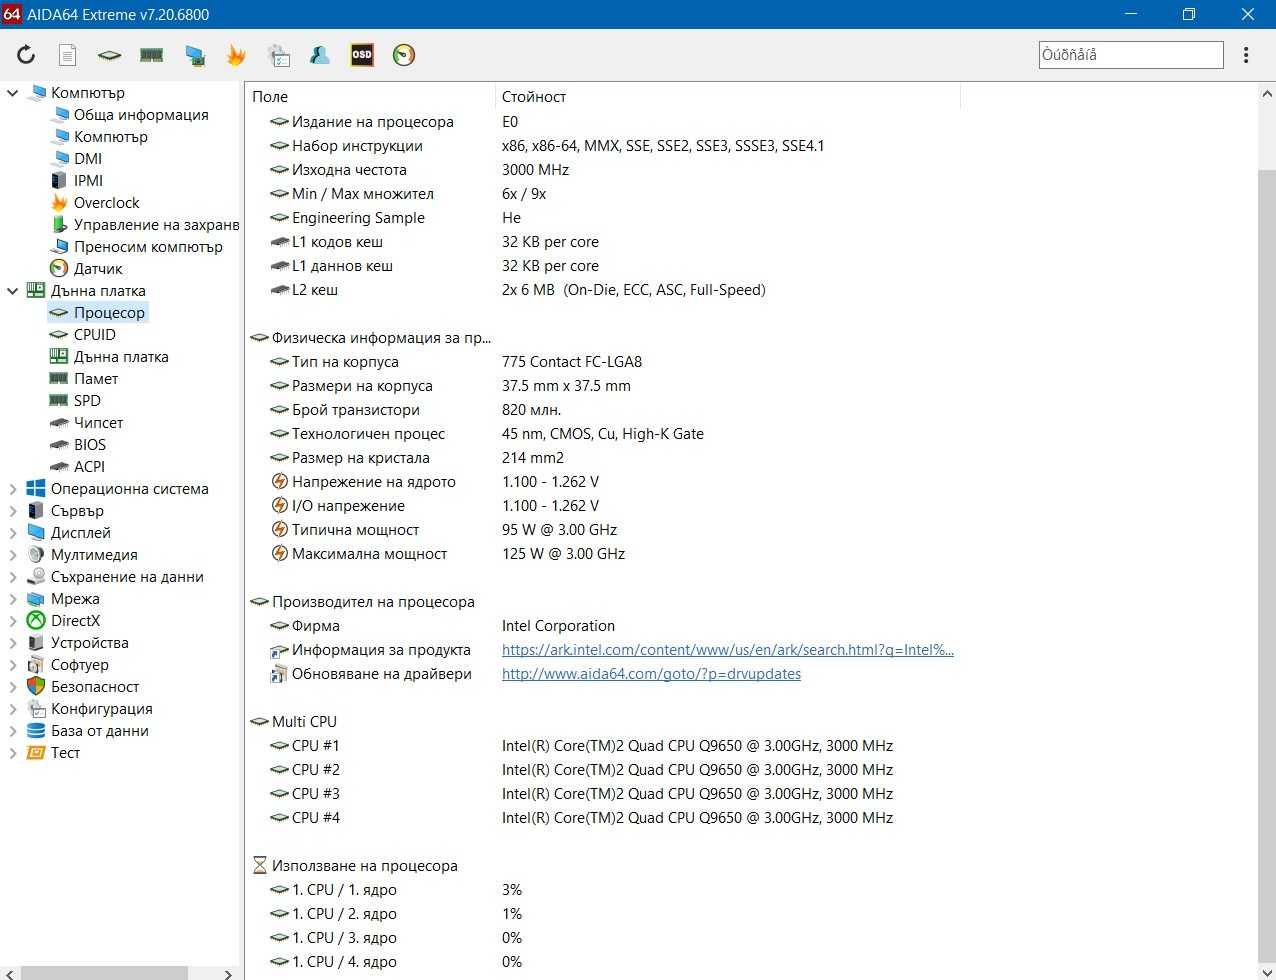Click the network computer toolbar icon
This screenshot has width=1276, height=980.
[x=194, y=55]
